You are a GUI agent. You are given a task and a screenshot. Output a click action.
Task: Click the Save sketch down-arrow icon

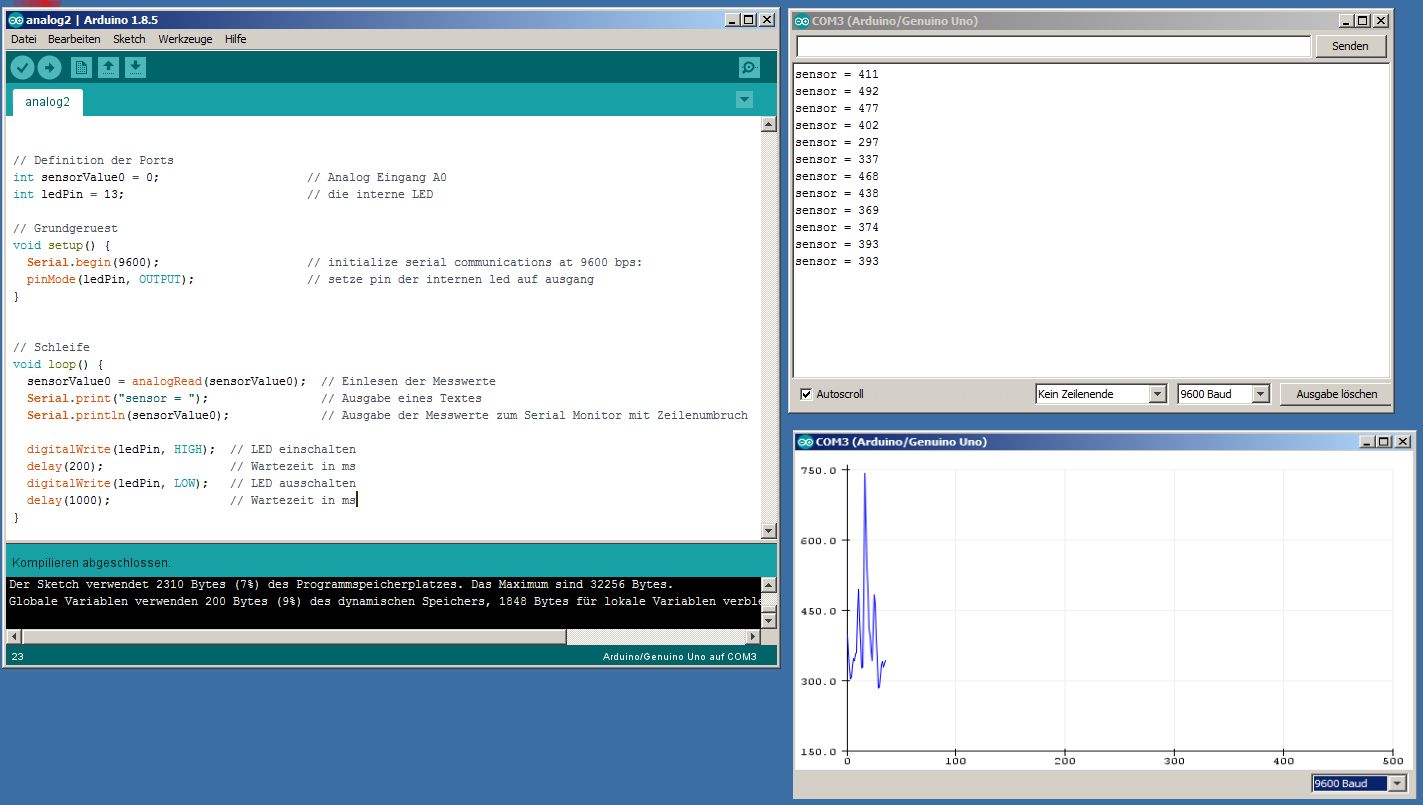click(x=135, y=68)
